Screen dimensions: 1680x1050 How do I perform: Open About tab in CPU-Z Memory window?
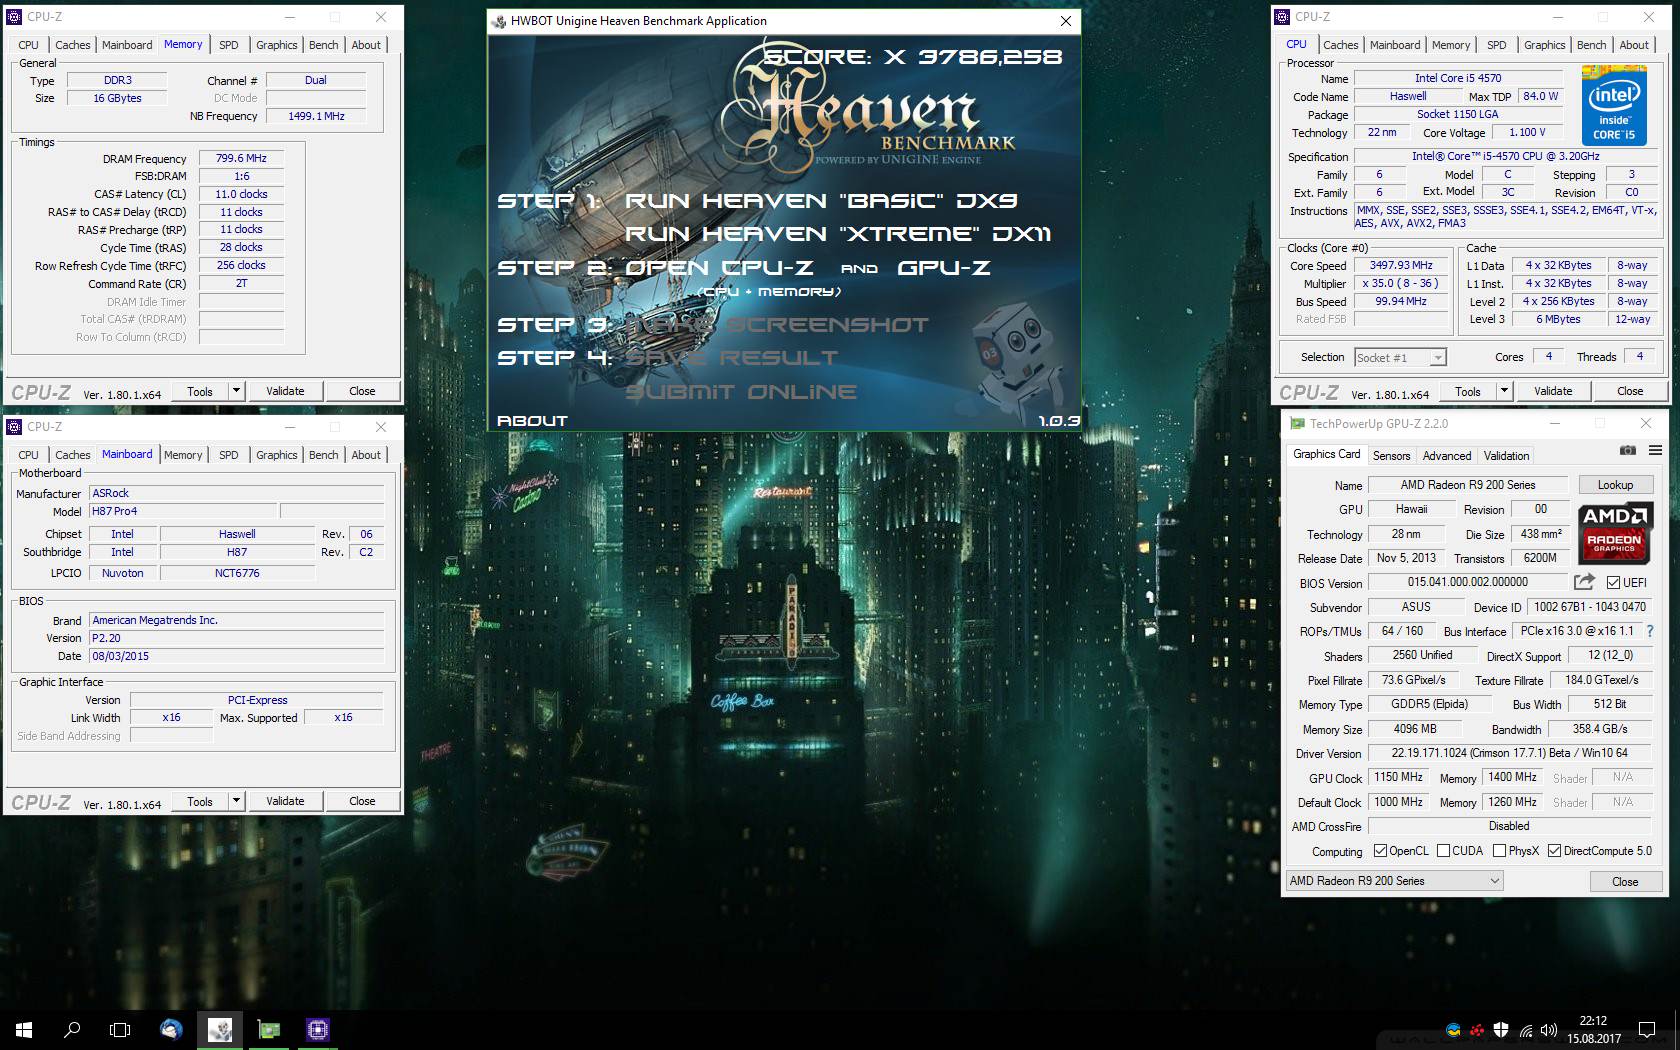pyautogui.click(x=366, y=45)
